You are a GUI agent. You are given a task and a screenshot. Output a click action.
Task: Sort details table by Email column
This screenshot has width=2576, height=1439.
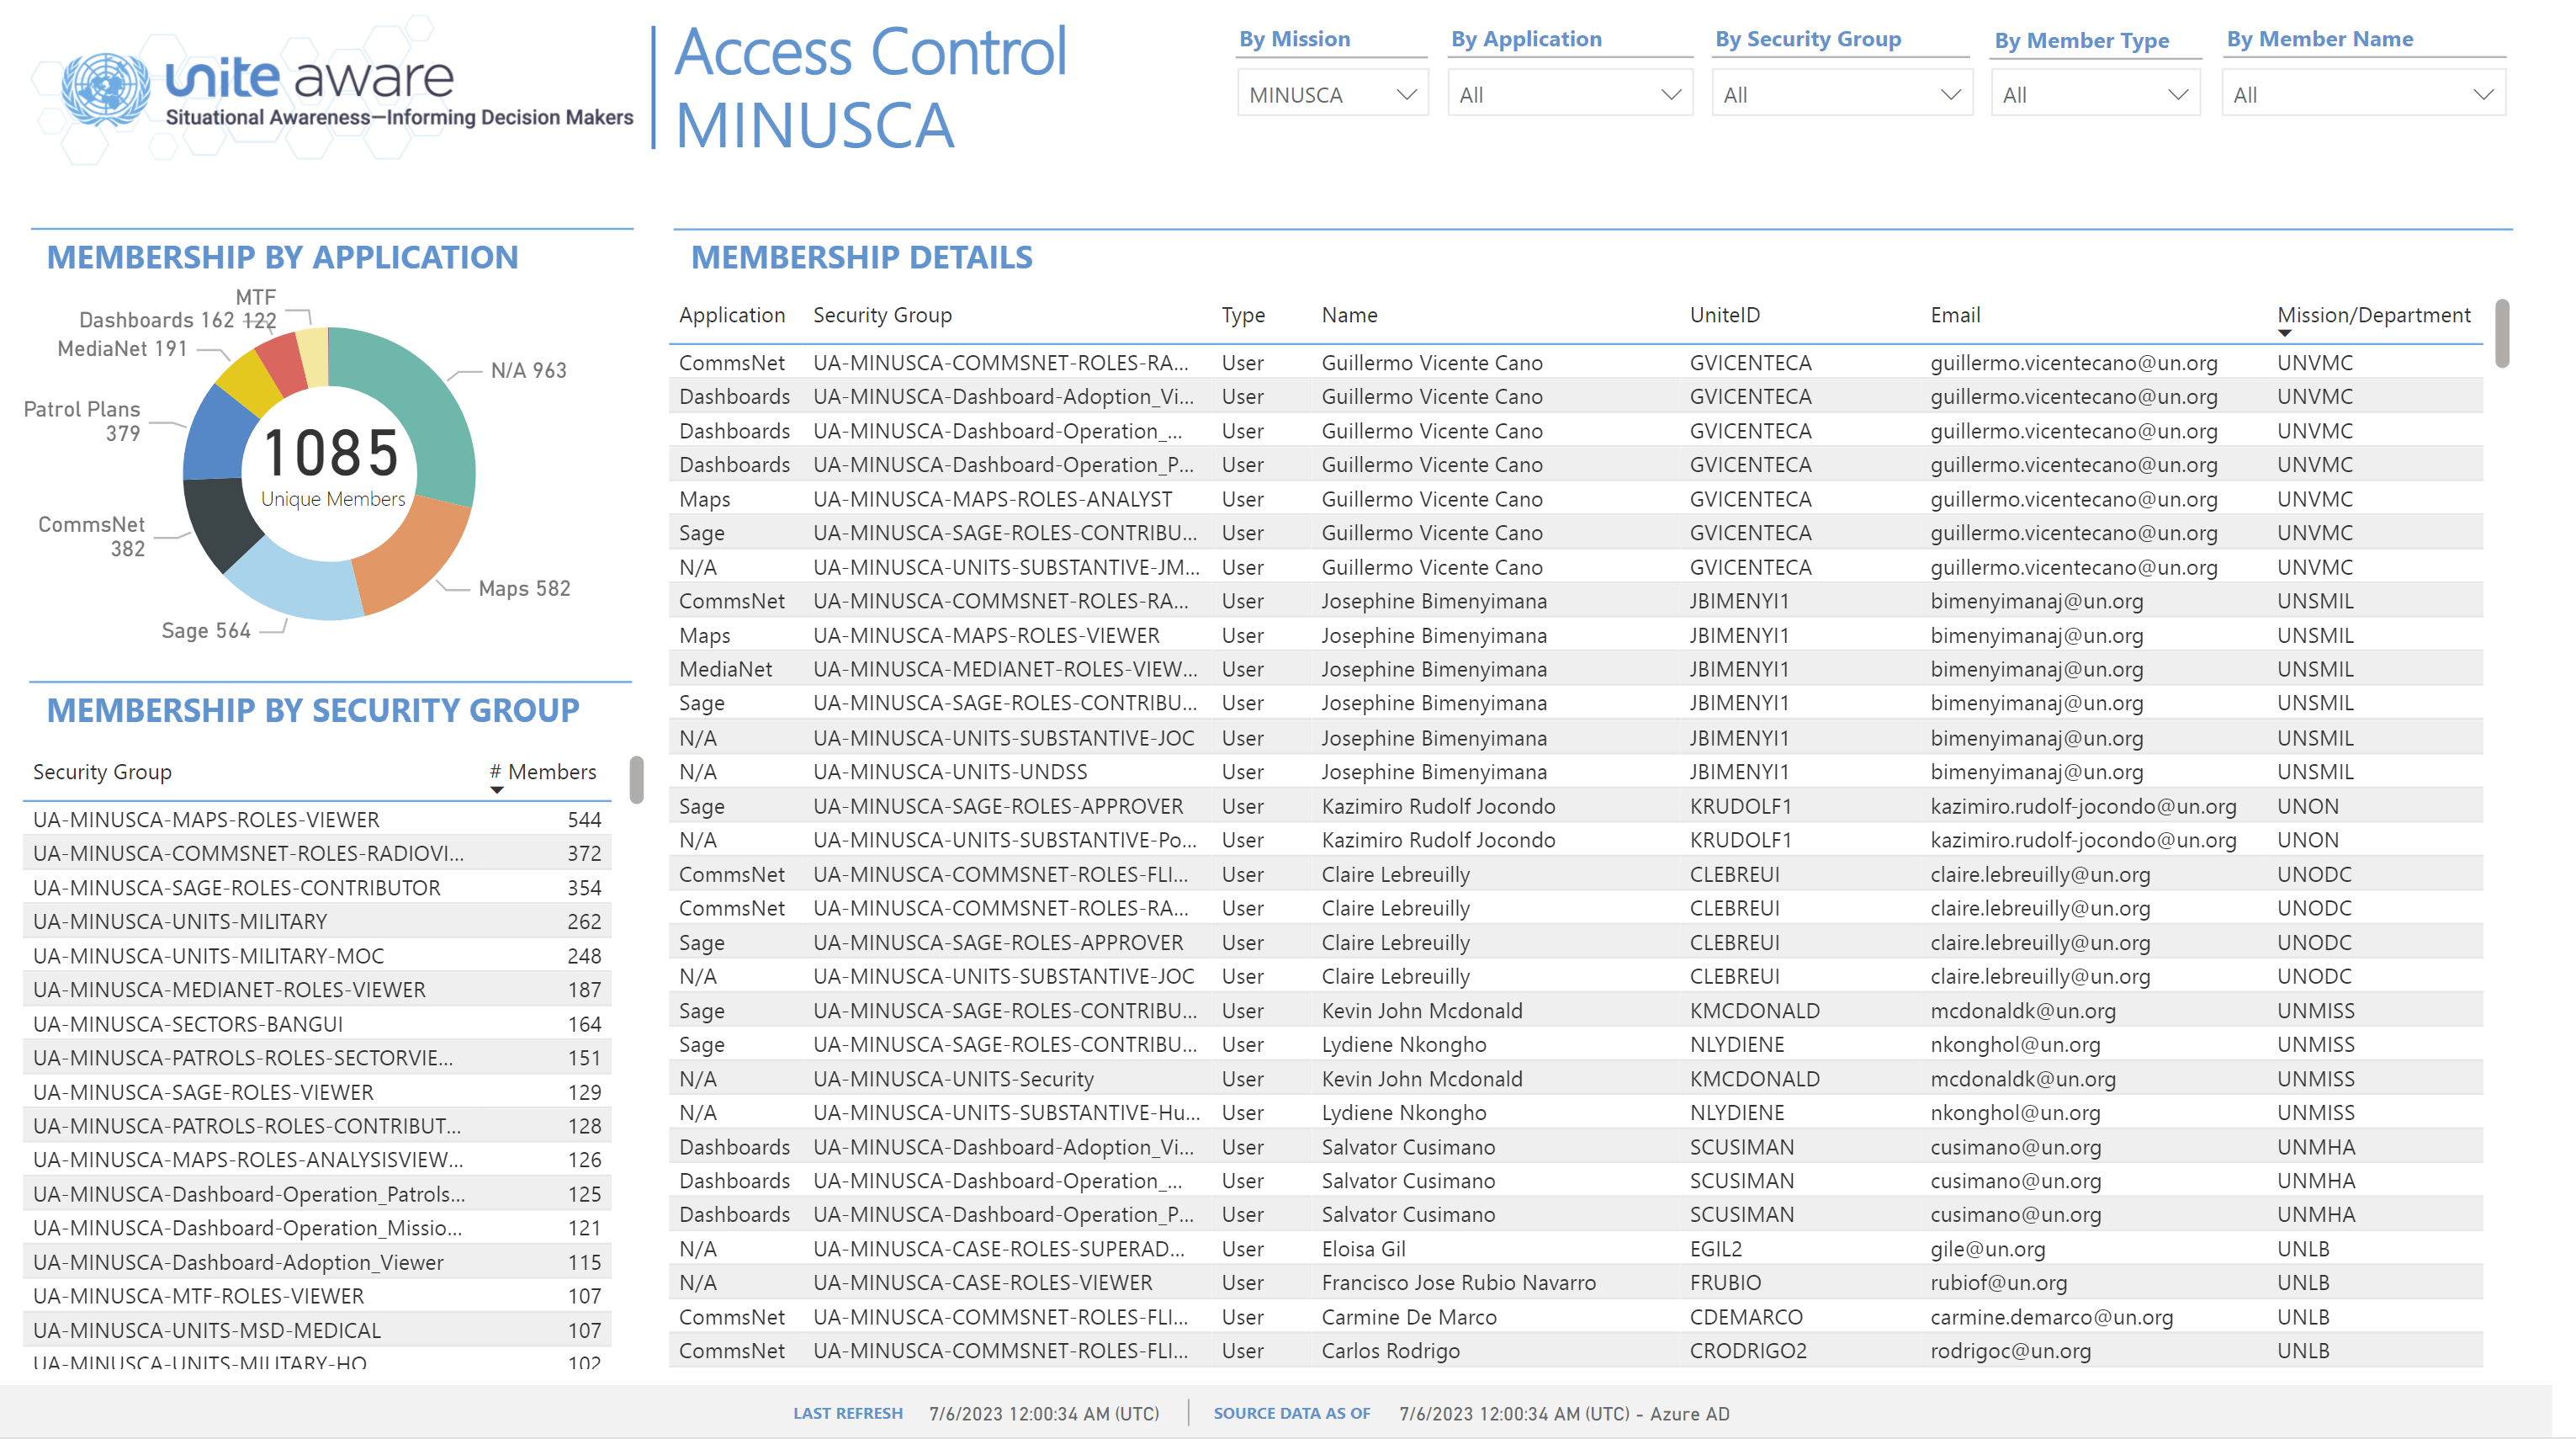click(1954, 315)
